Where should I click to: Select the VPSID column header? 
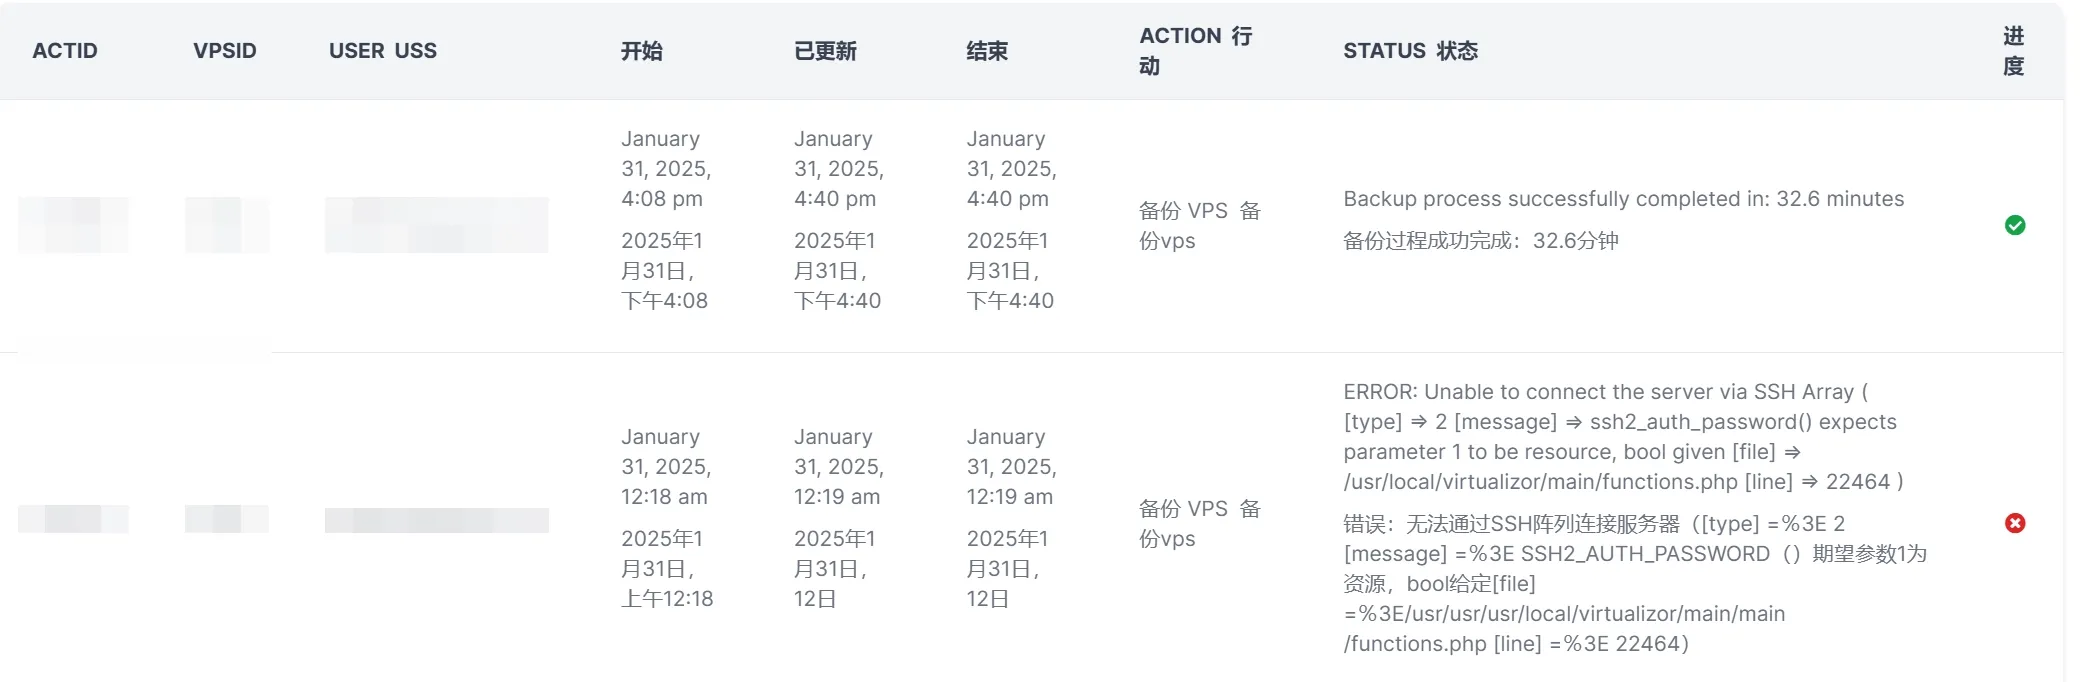pyautogui.click(x=225, y=51)
